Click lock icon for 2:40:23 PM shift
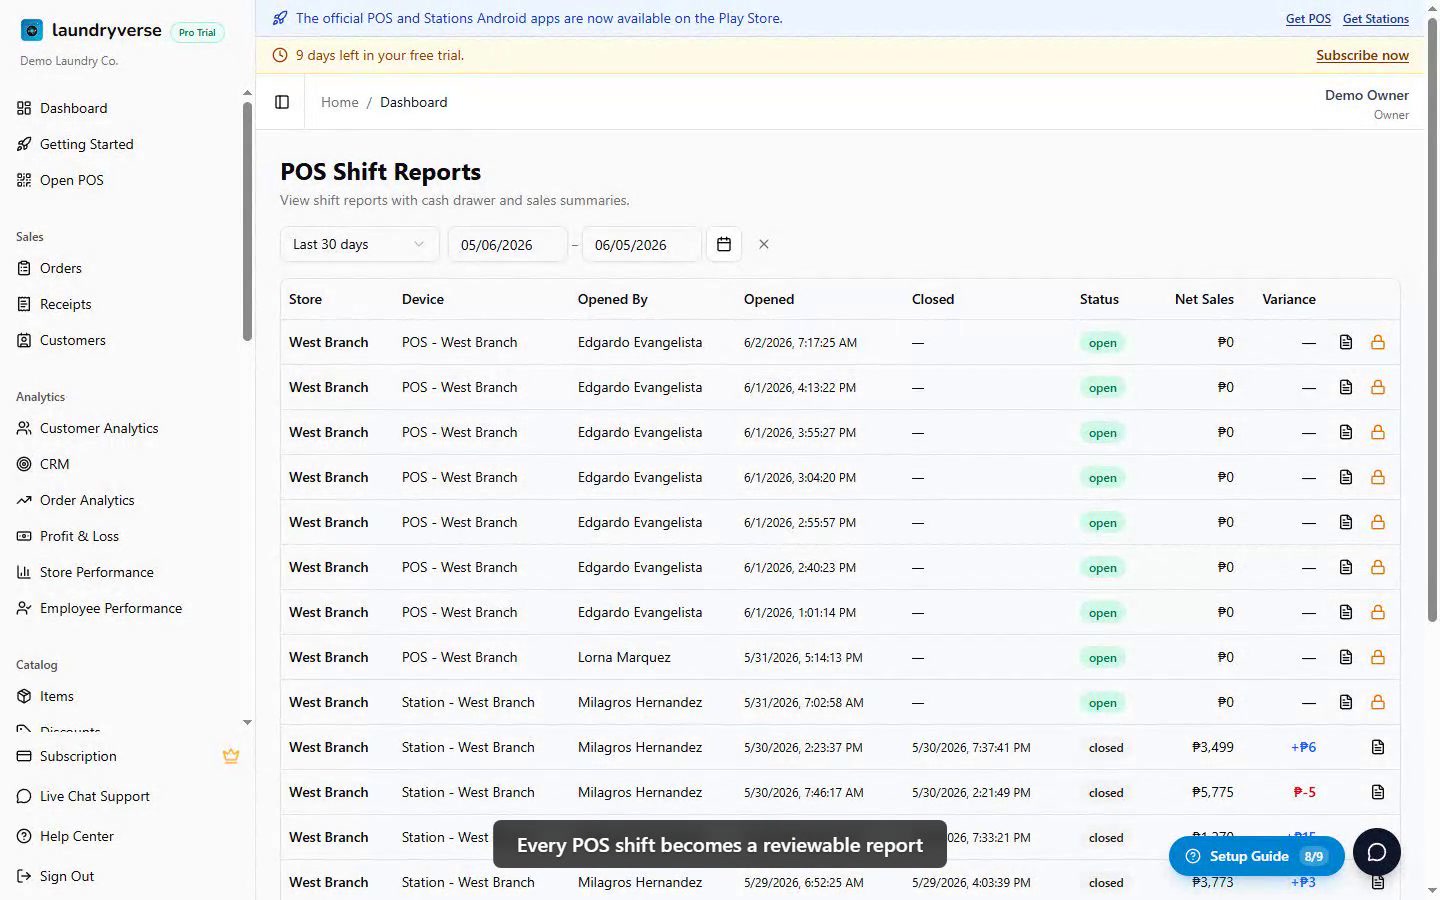 coord(1378,567)
